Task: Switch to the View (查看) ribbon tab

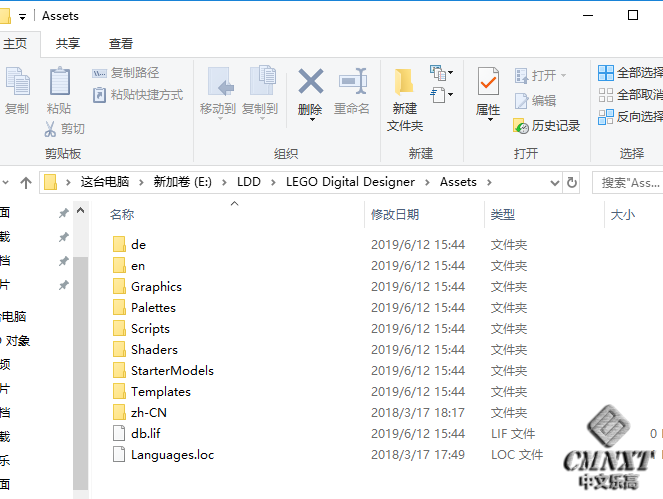Action: tap(121, 44)
